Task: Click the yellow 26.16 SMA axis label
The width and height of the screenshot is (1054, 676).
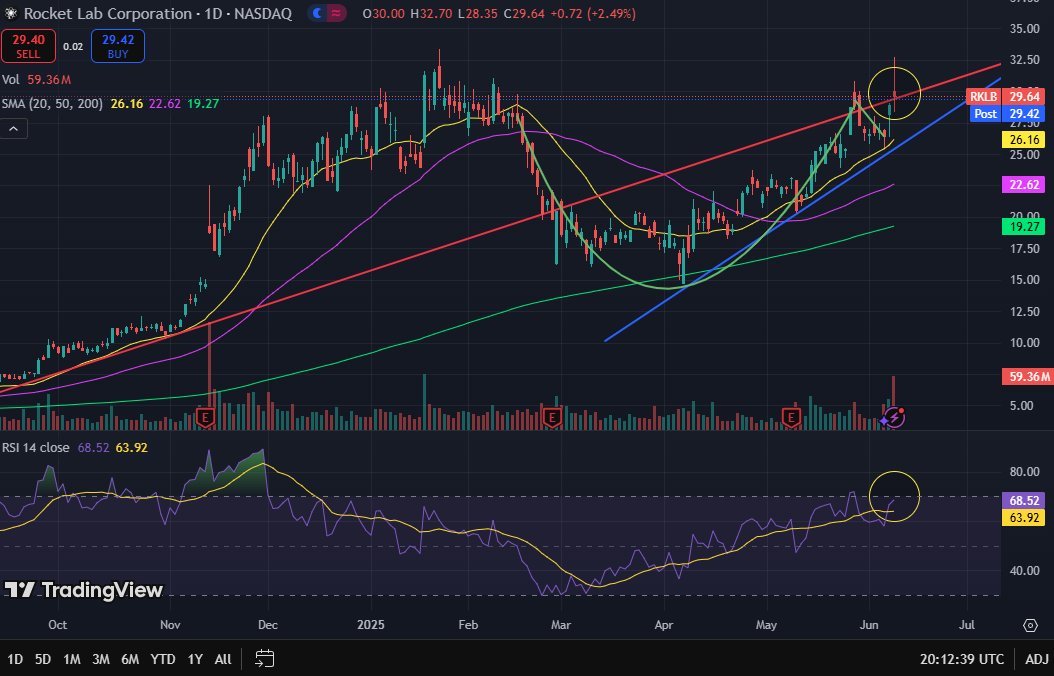Action: (1024, 140)
